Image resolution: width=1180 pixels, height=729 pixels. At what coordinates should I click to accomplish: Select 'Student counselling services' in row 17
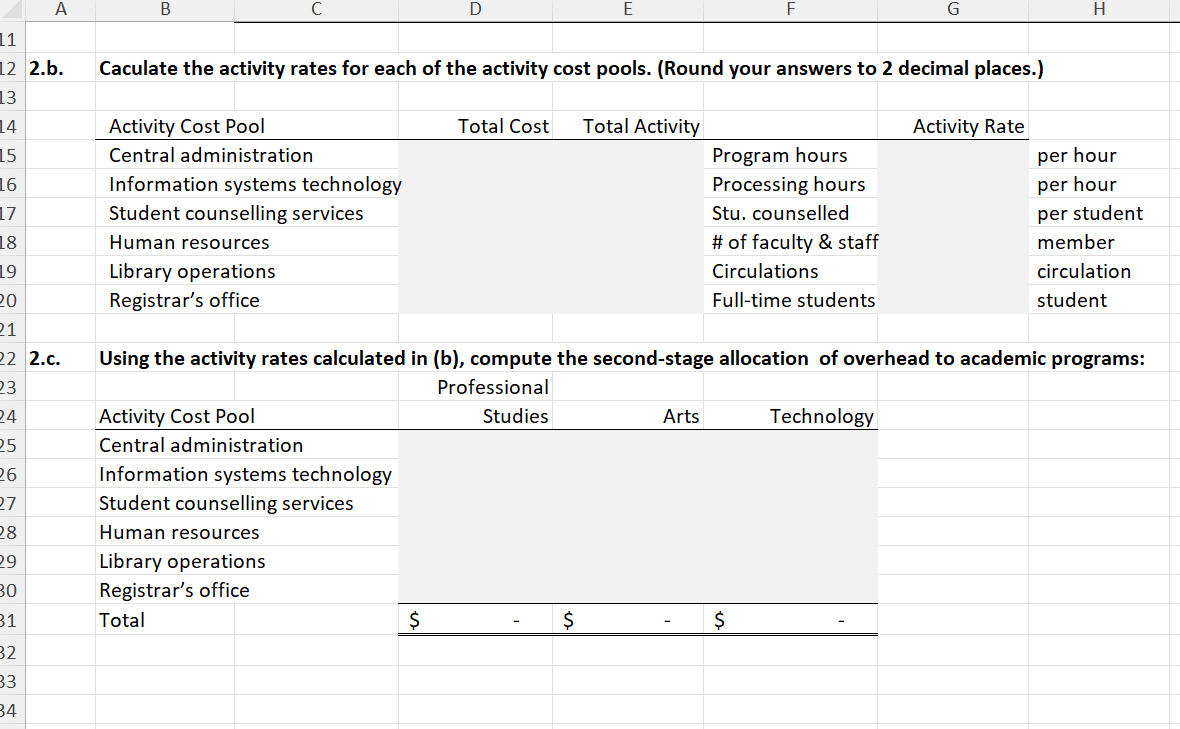236,214
